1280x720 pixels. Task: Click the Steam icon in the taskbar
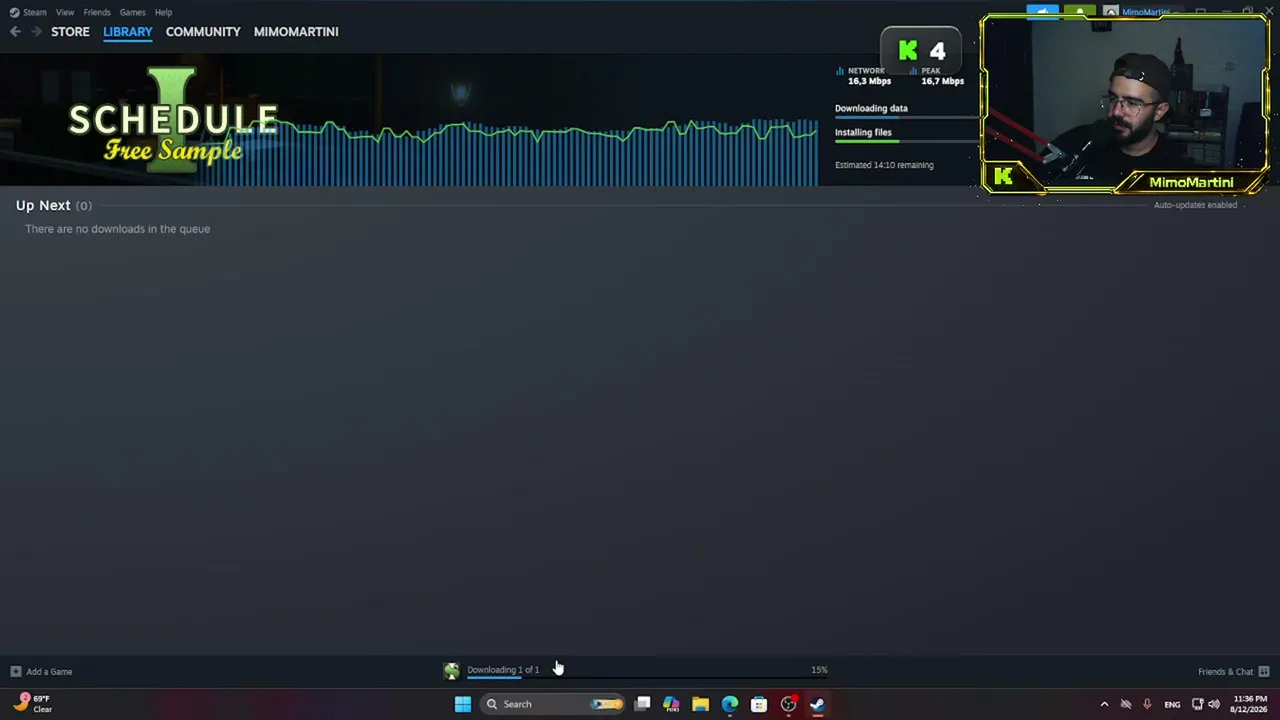tap(817, 704)
